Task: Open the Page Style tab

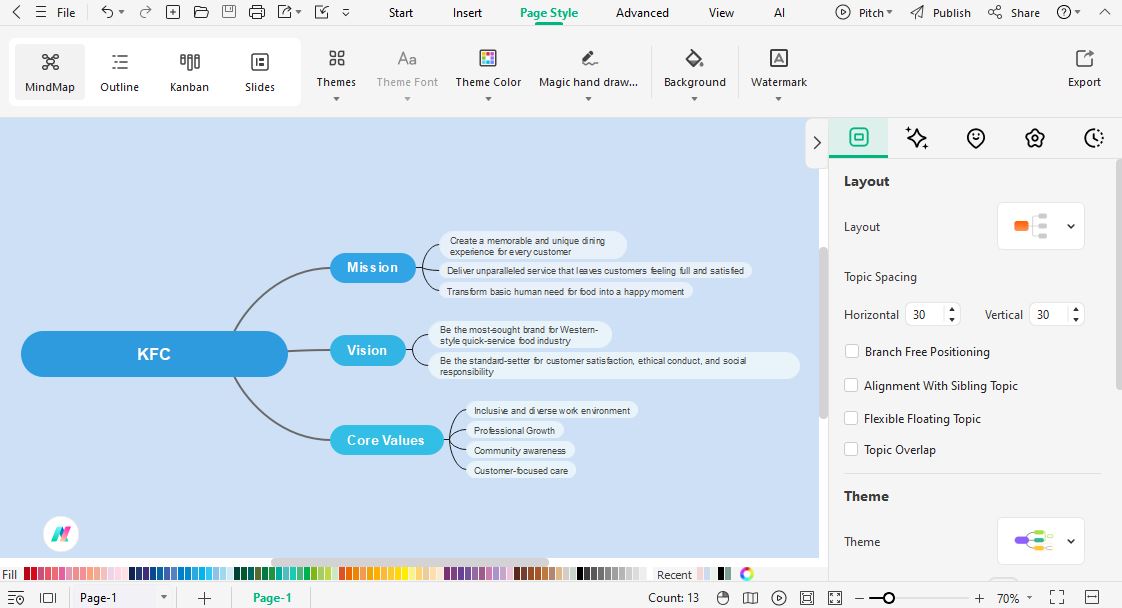Action: (x=549, y=13)
